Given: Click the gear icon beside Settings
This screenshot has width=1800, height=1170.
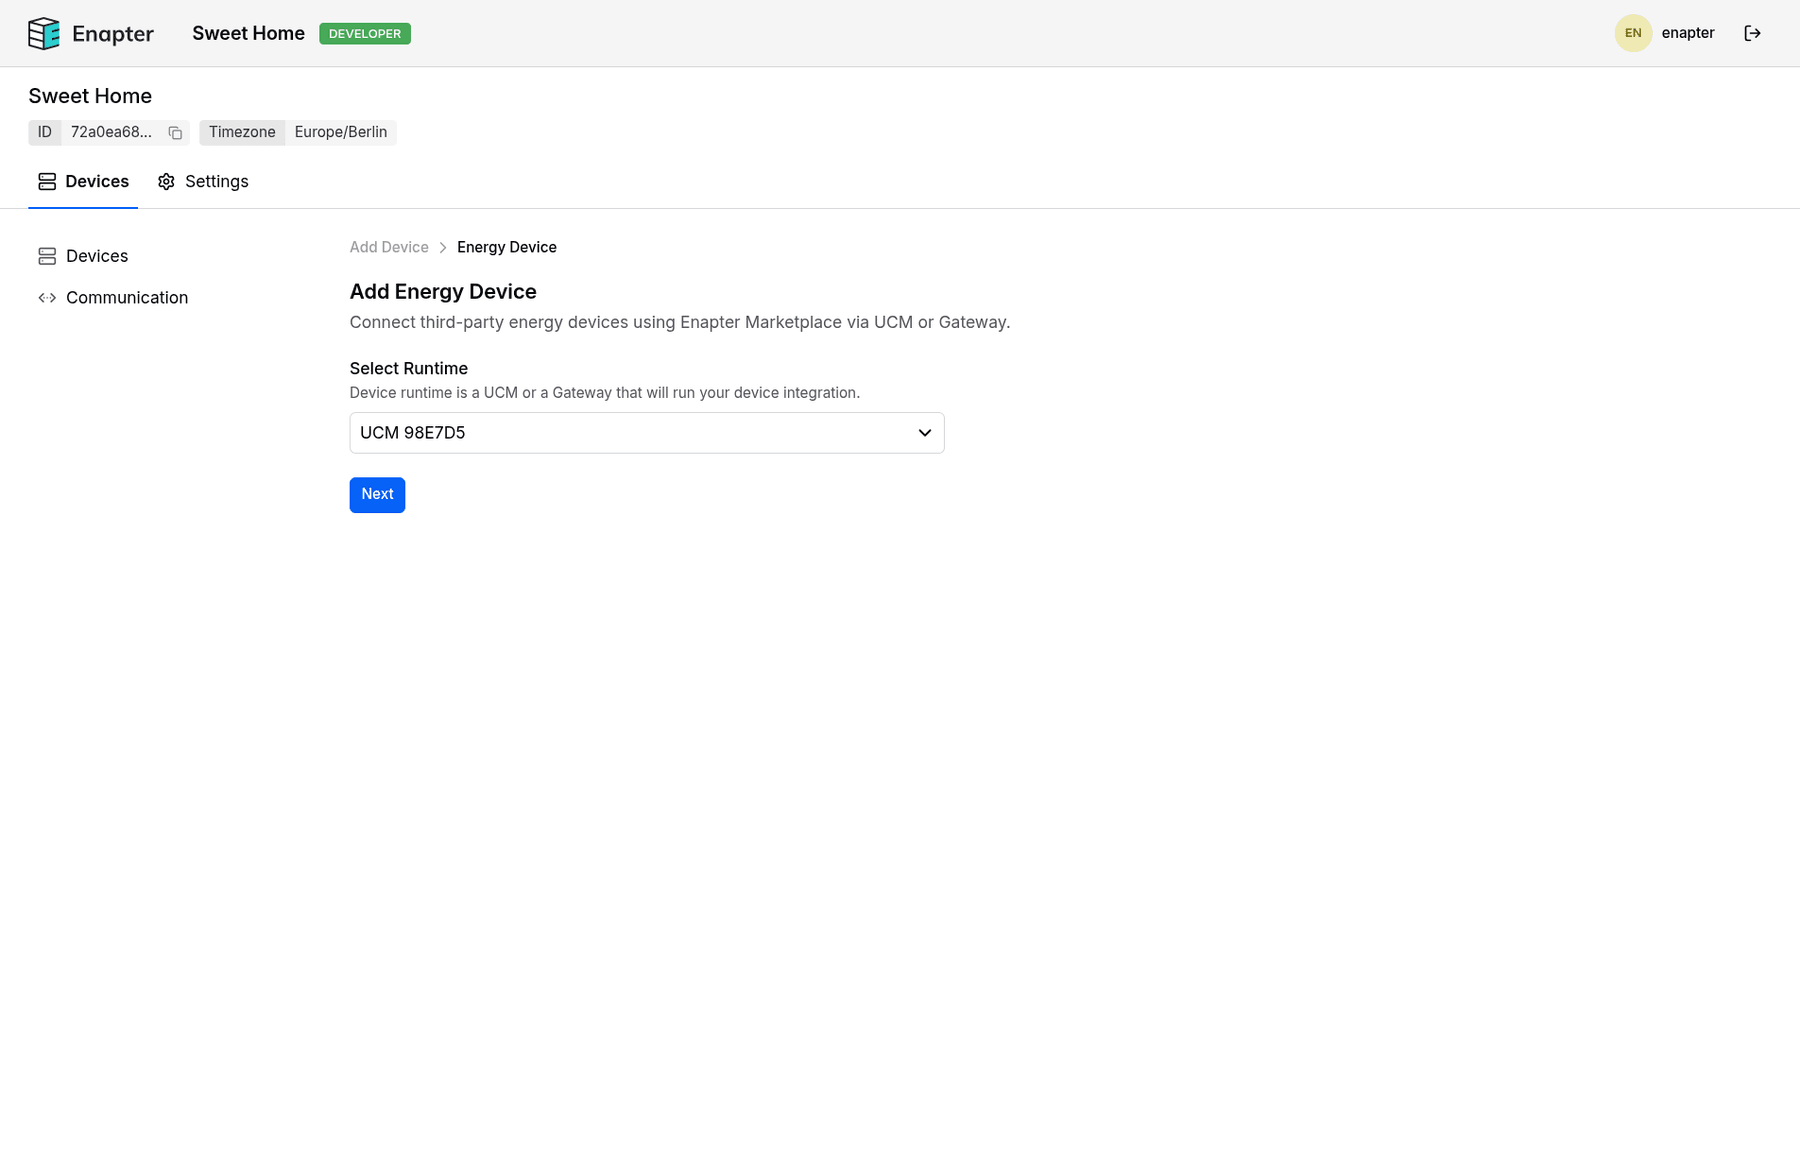Looking at the screenshot, I should click(x=166, y=182).
